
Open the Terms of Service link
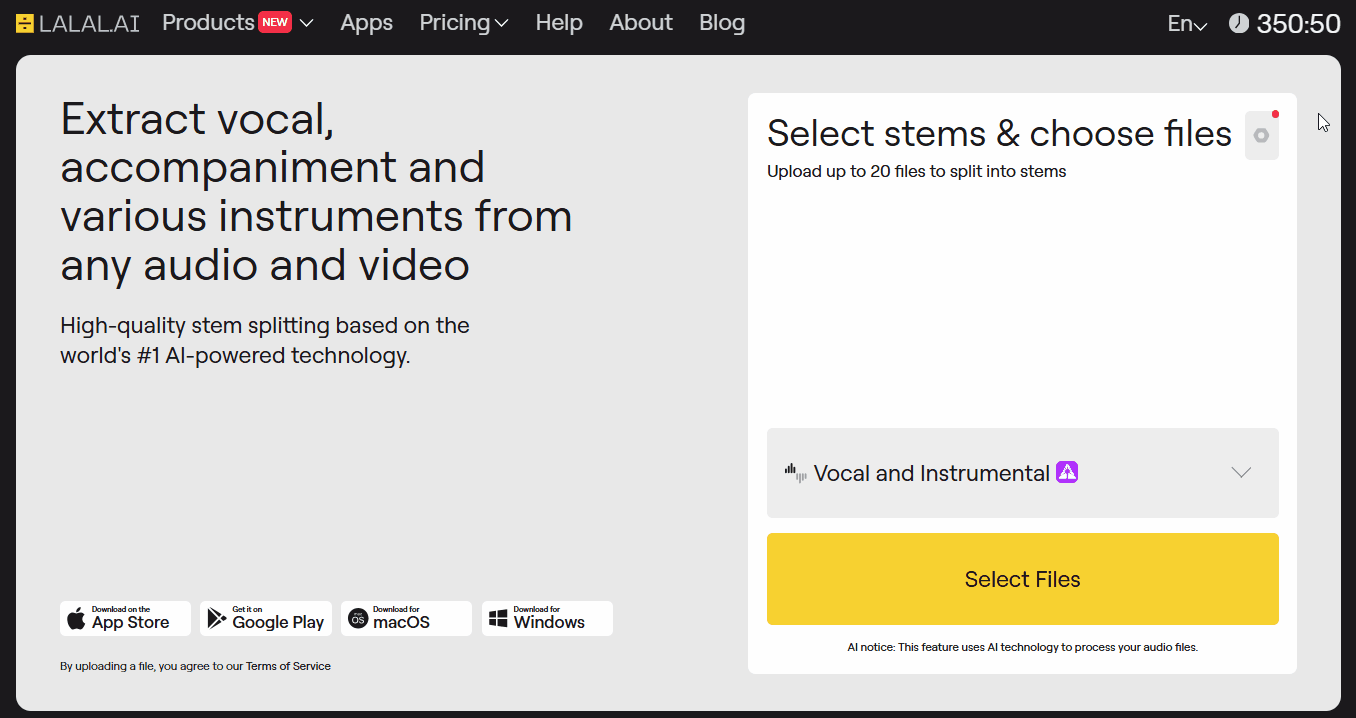[288, 666]
